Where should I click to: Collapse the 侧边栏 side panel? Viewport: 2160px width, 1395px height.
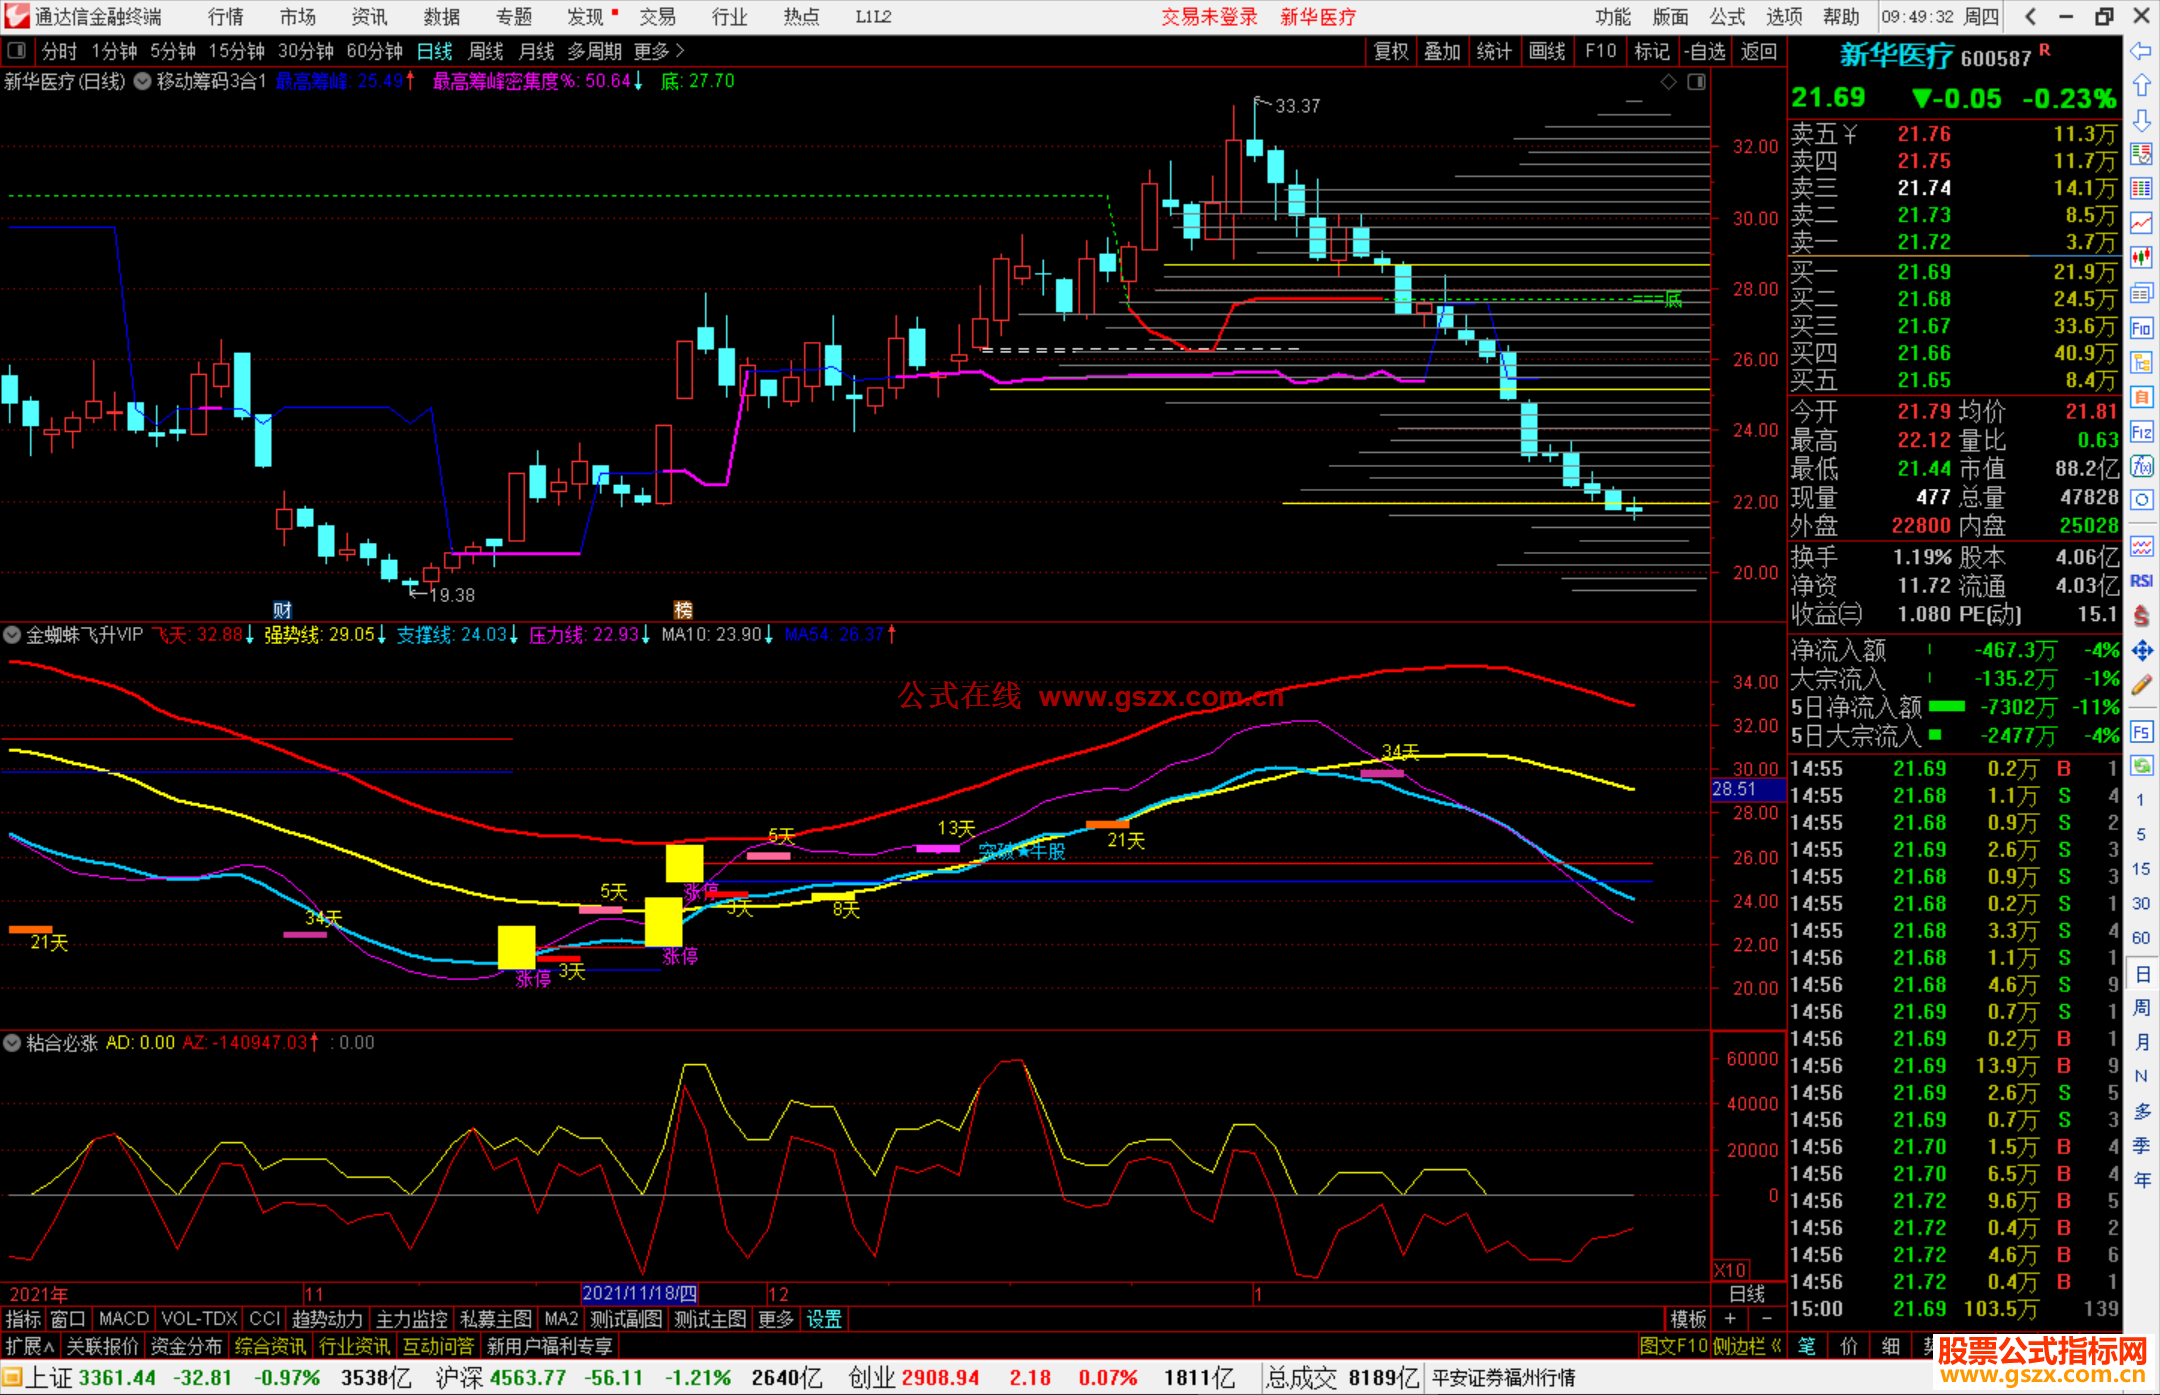click(x=1748, y=1347)
